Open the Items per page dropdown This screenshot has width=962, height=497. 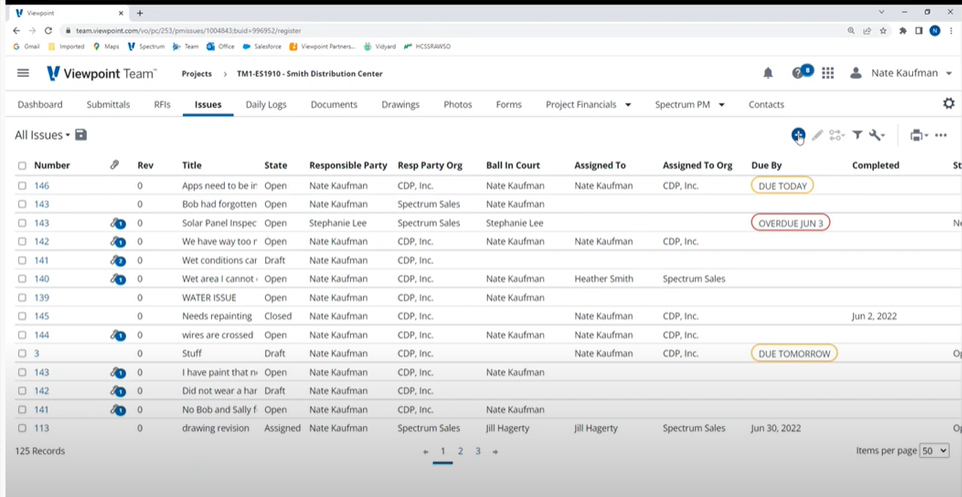tap(934, 451)
